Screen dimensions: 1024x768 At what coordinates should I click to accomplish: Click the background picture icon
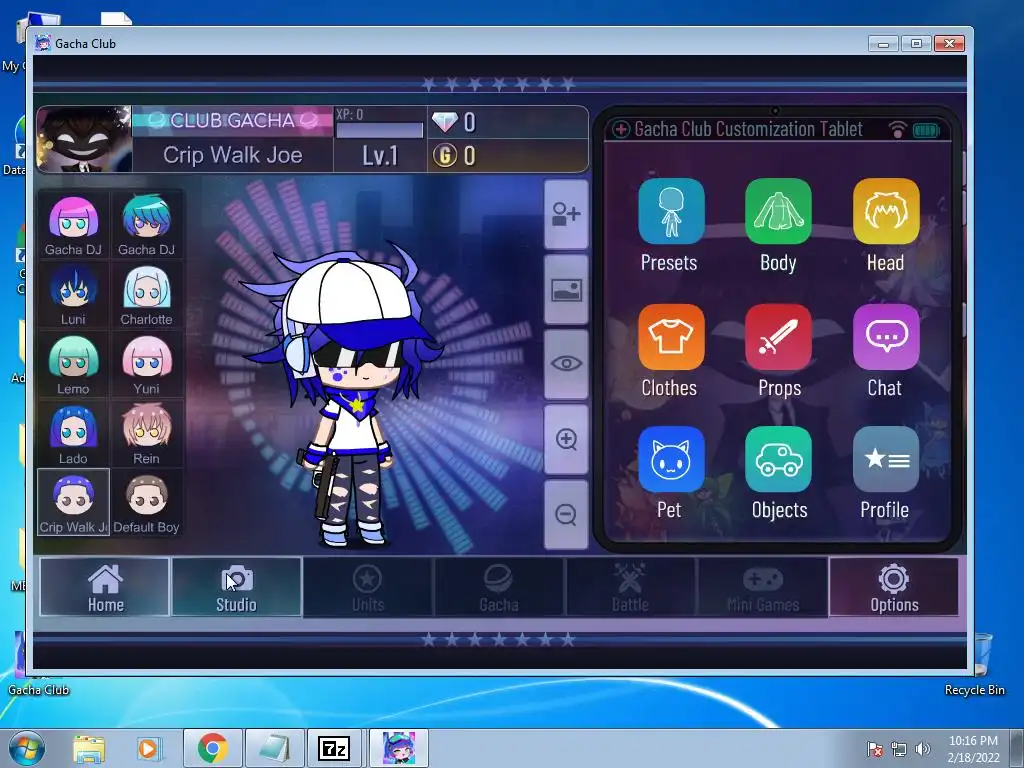pyautogui.click(x=566, y=289)
